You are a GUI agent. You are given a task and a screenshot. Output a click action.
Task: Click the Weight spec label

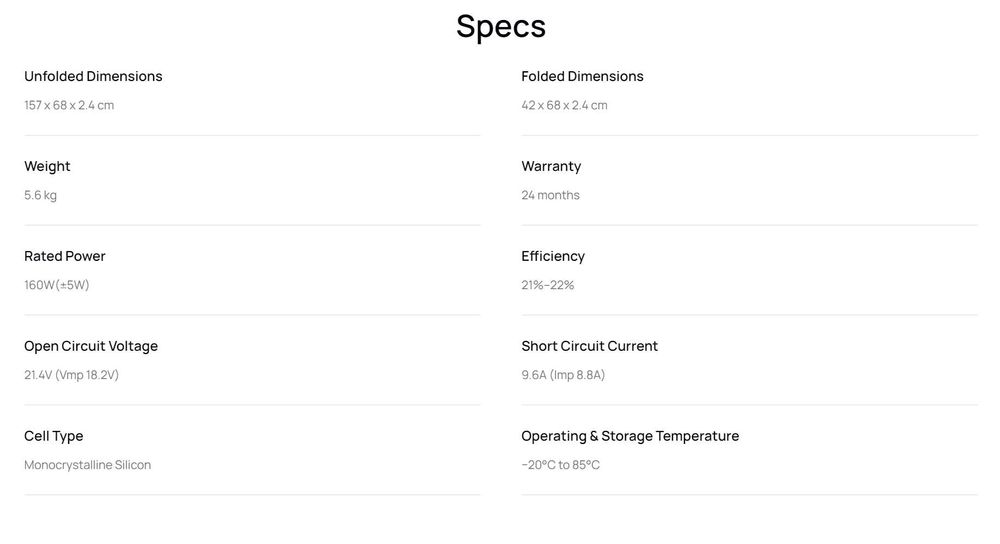point(47,166)
